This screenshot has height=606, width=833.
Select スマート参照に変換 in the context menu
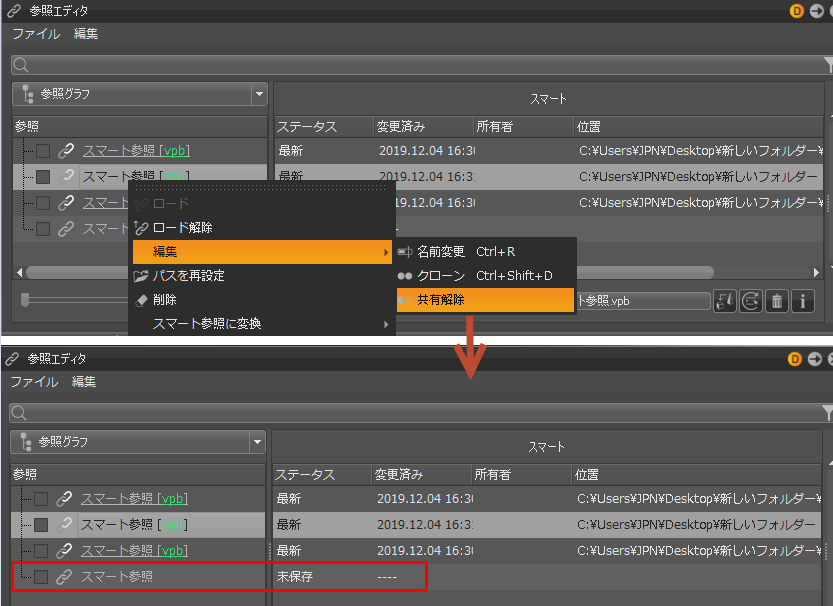(263, 324)
